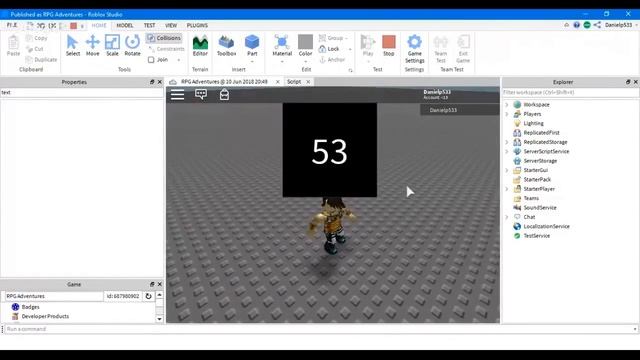Pick the Rotate tool
640x360 pixels.
[x=132, y=45]
